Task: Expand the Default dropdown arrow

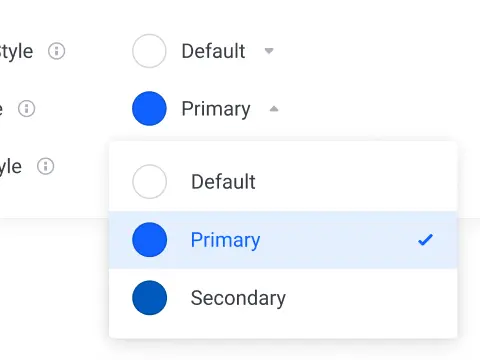Action: coord(269,51)
